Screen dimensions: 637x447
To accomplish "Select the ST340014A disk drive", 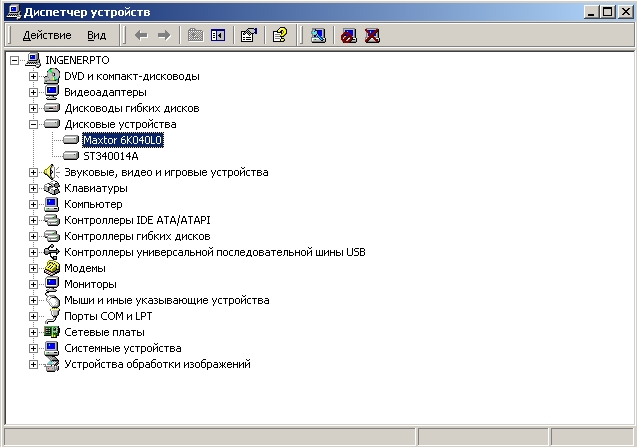I will pyautogui.click(x=110, y=156).
